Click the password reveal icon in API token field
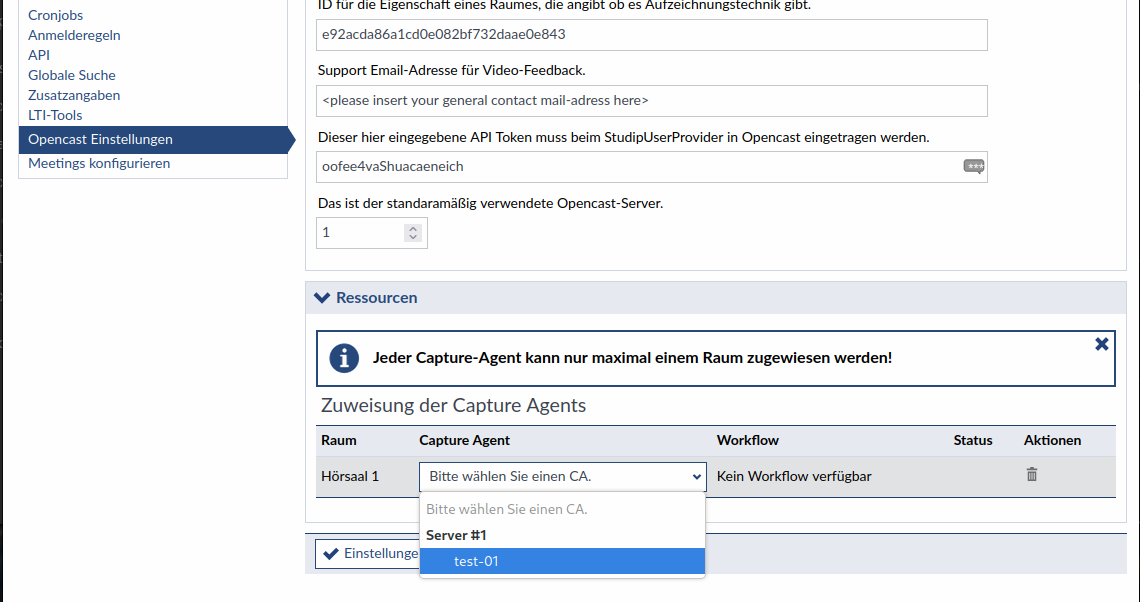Viewport: 1140px width, 602px height. pyautogui.click(x=974, y=166)
